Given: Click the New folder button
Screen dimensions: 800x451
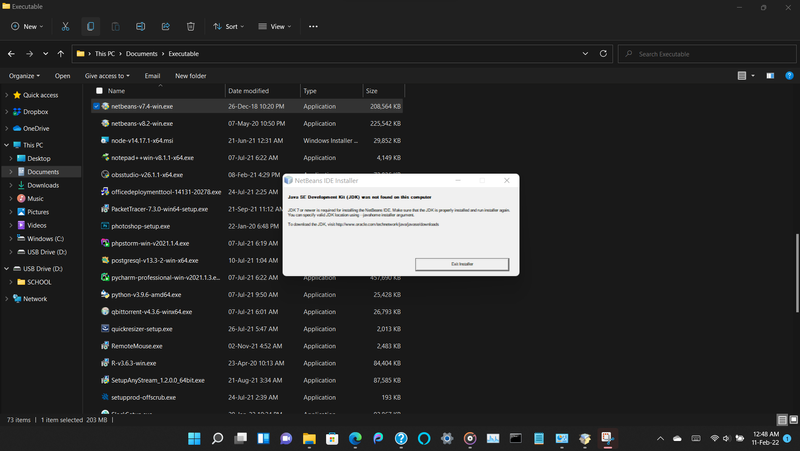Looking at the screenshot, I should pyautogui.click(x=190, y=76).
